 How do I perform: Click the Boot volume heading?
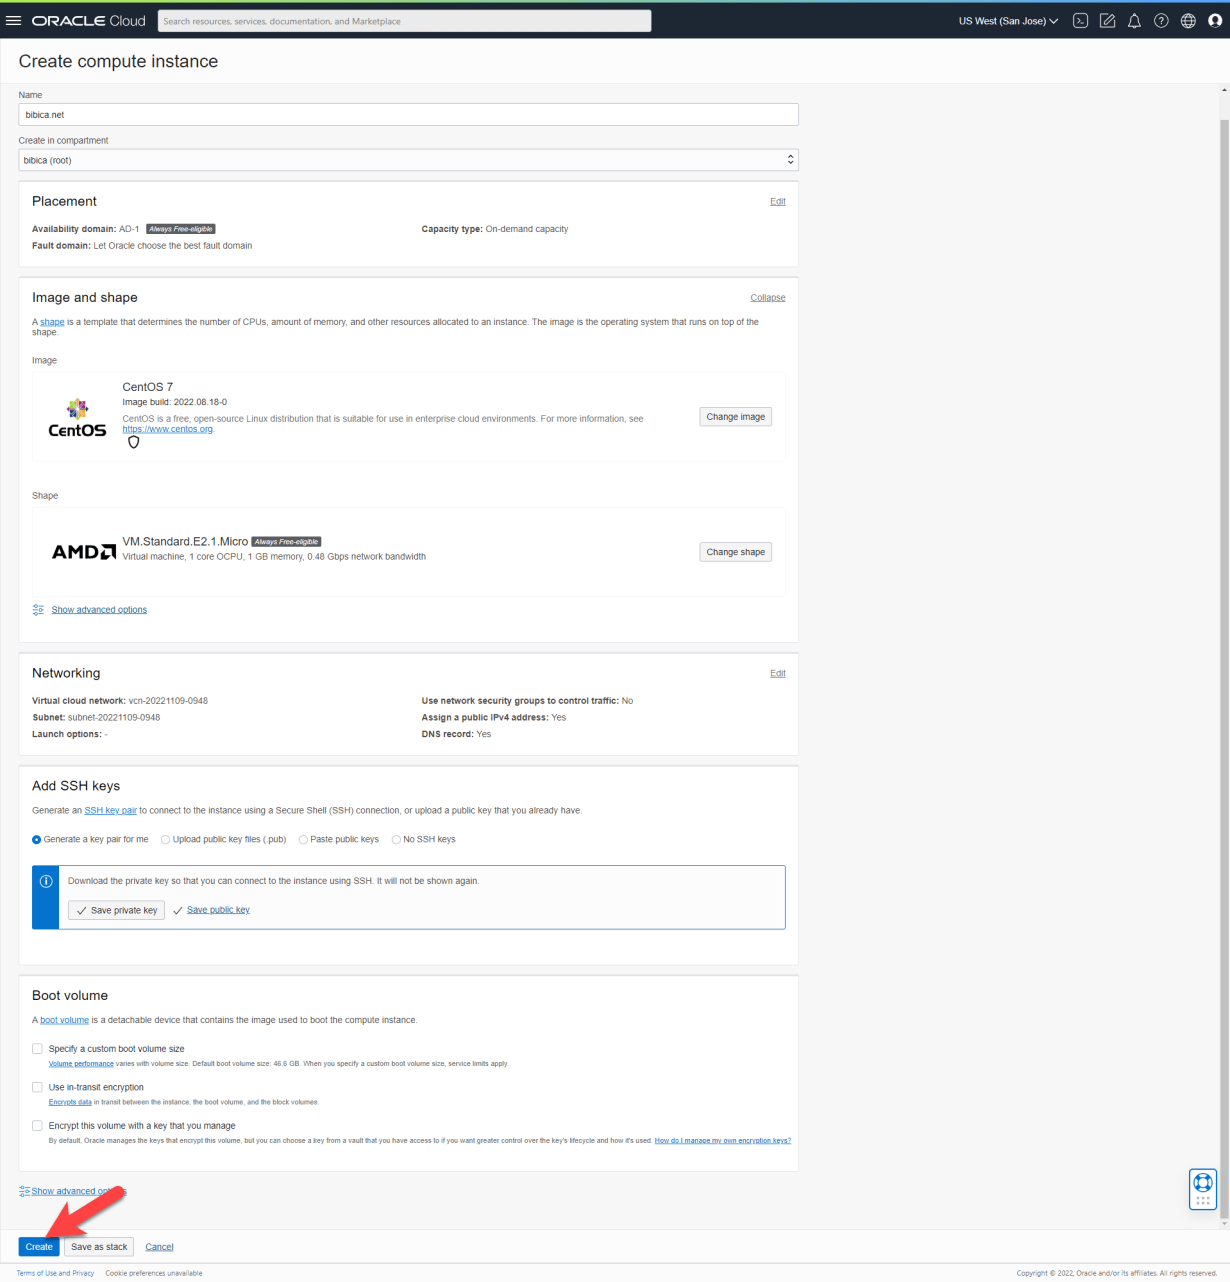tap(70, 996)
